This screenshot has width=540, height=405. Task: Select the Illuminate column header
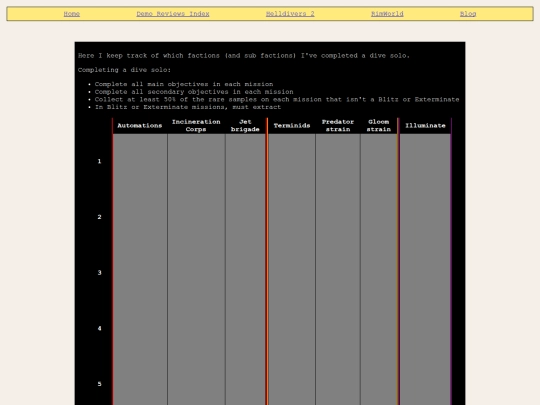click(425, 126)
